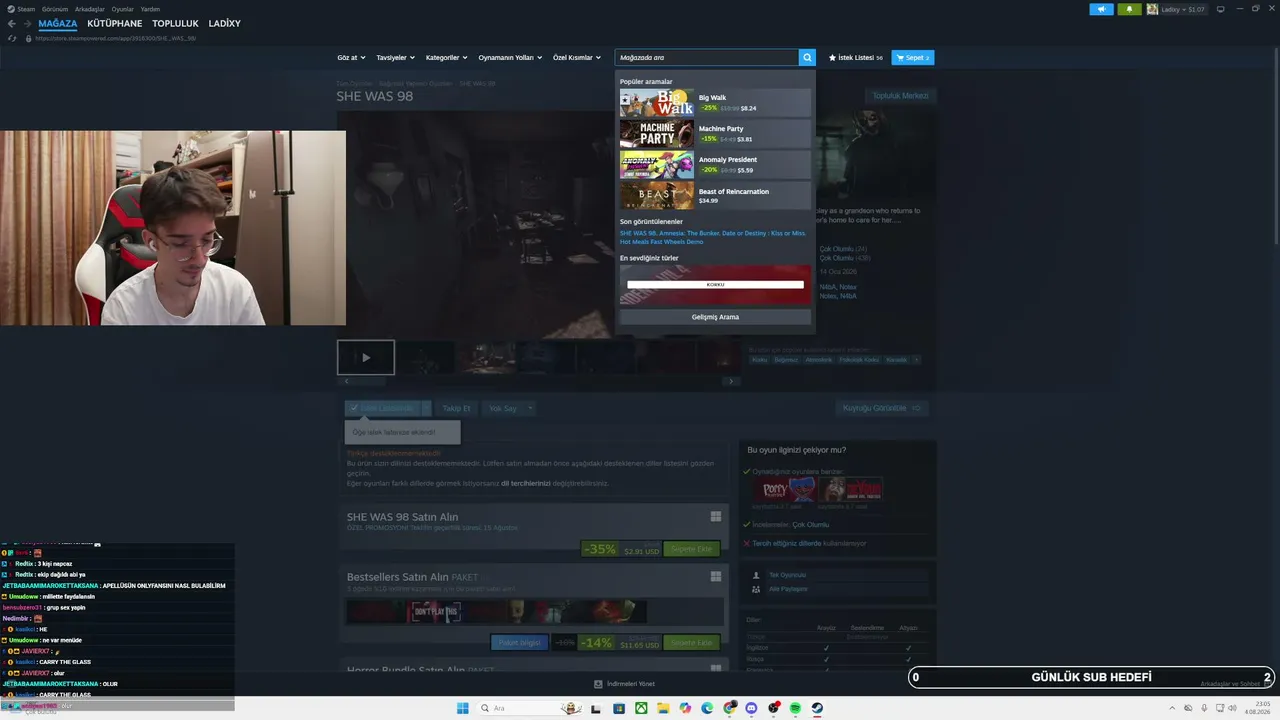Click the Takip Et button
The image size is (1280, 720).
pos(456,408)
